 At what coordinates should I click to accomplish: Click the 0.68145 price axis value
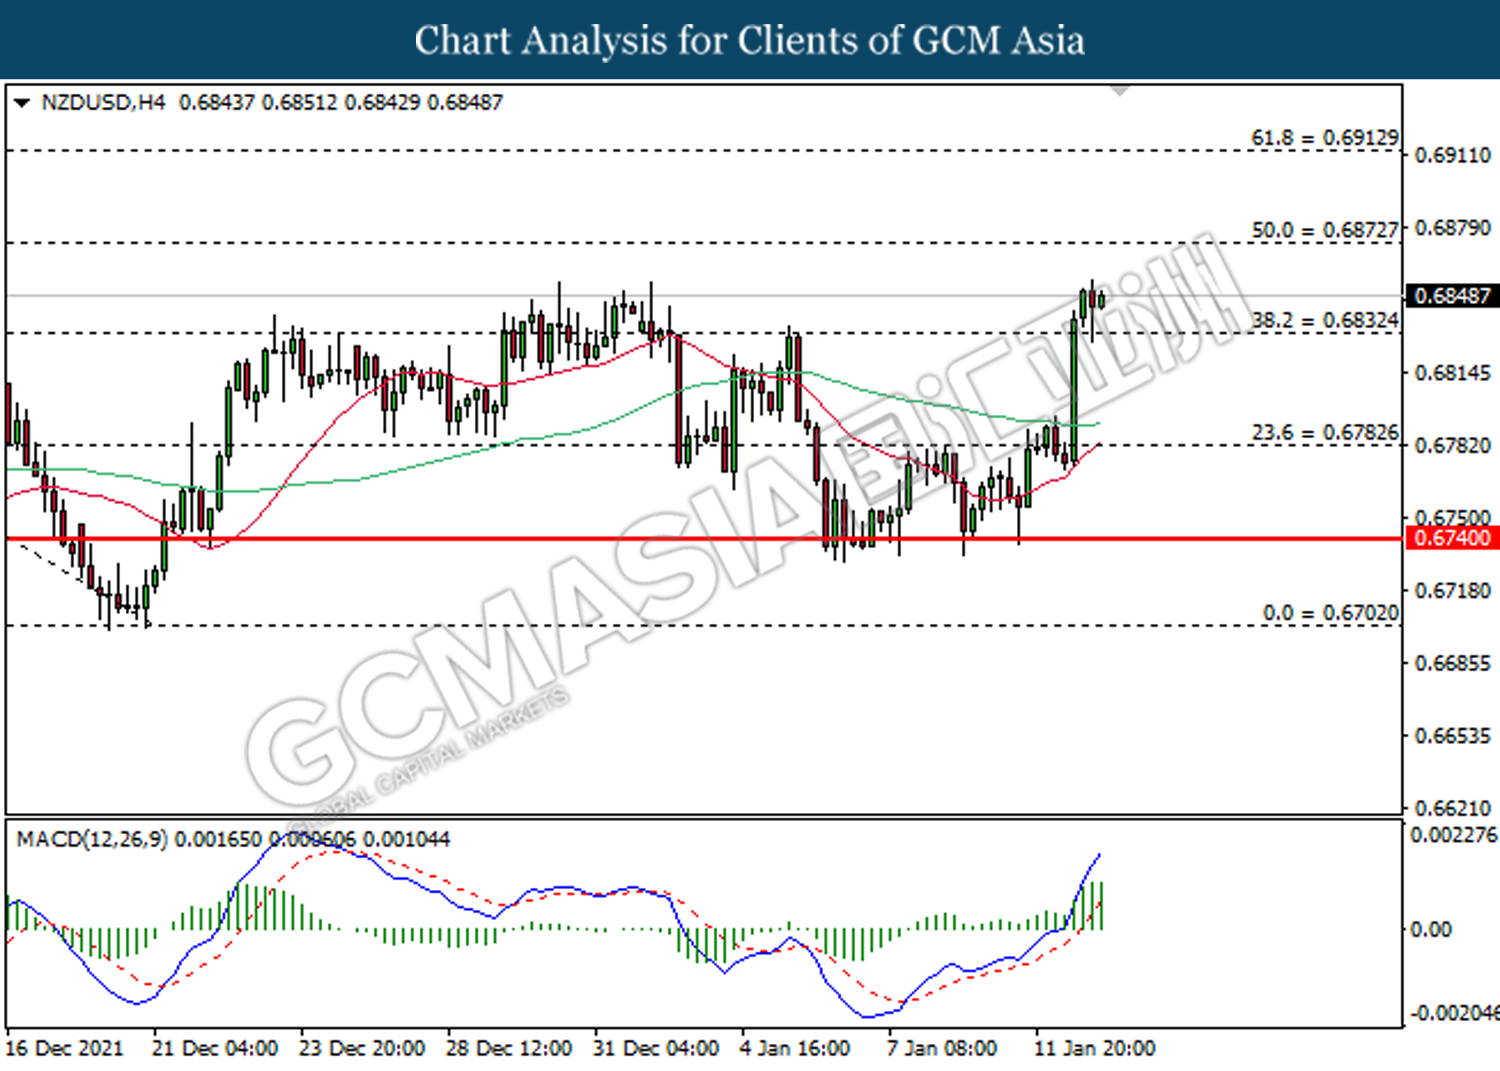pos(1453,373)
